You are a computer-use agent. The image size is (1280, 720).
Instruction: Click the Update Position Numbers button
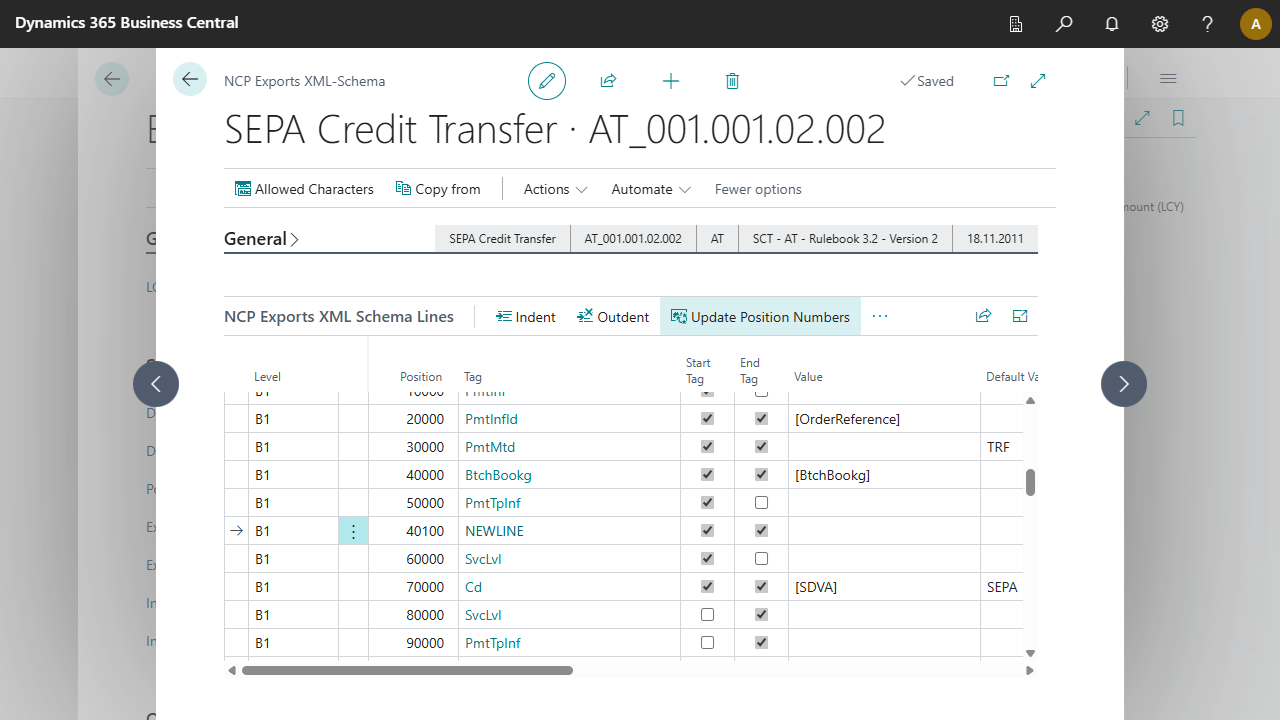[760, 317]
